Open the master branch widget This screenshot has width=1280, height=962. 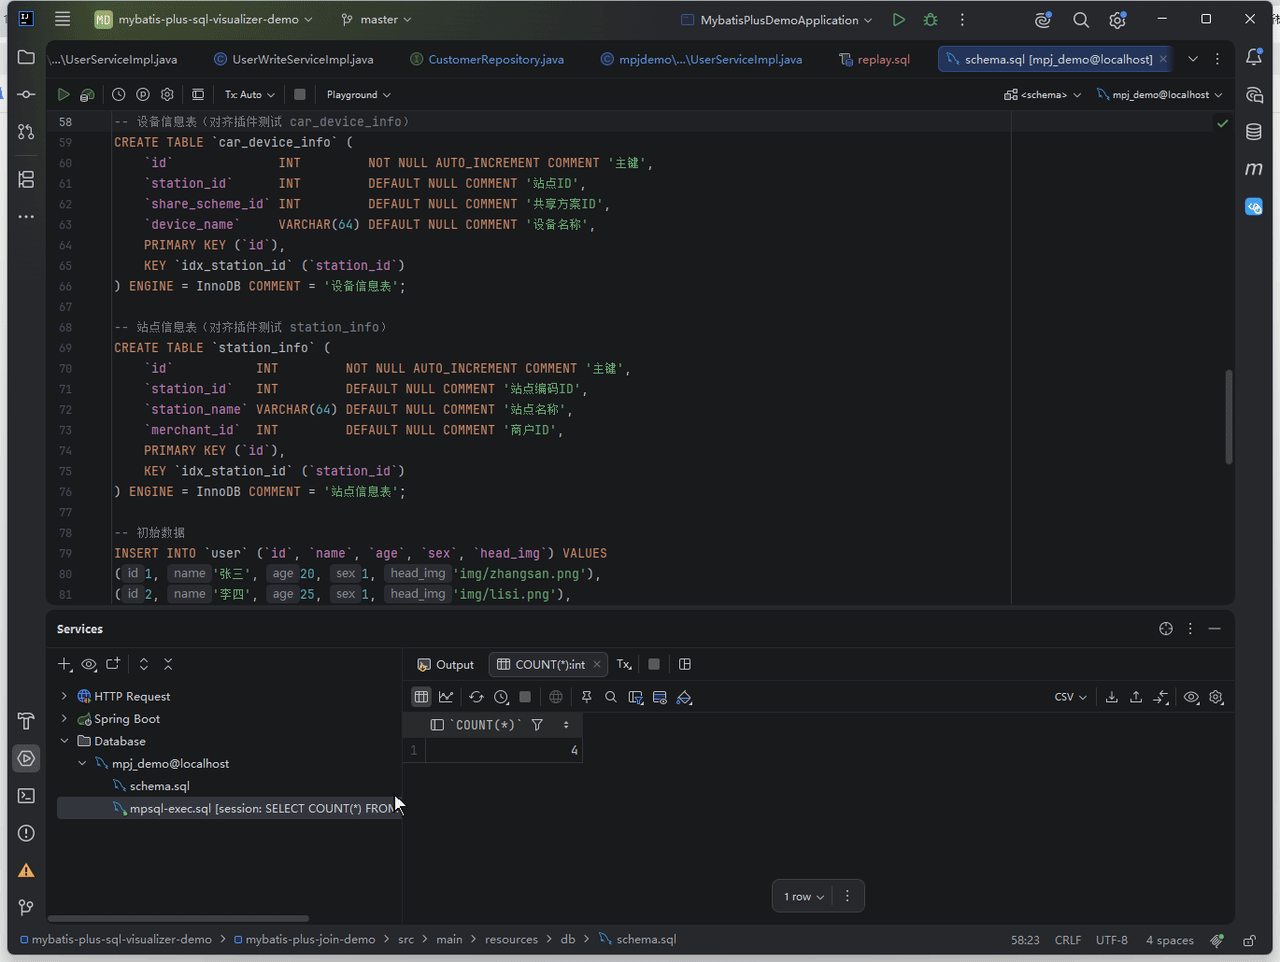pos(376,19)
